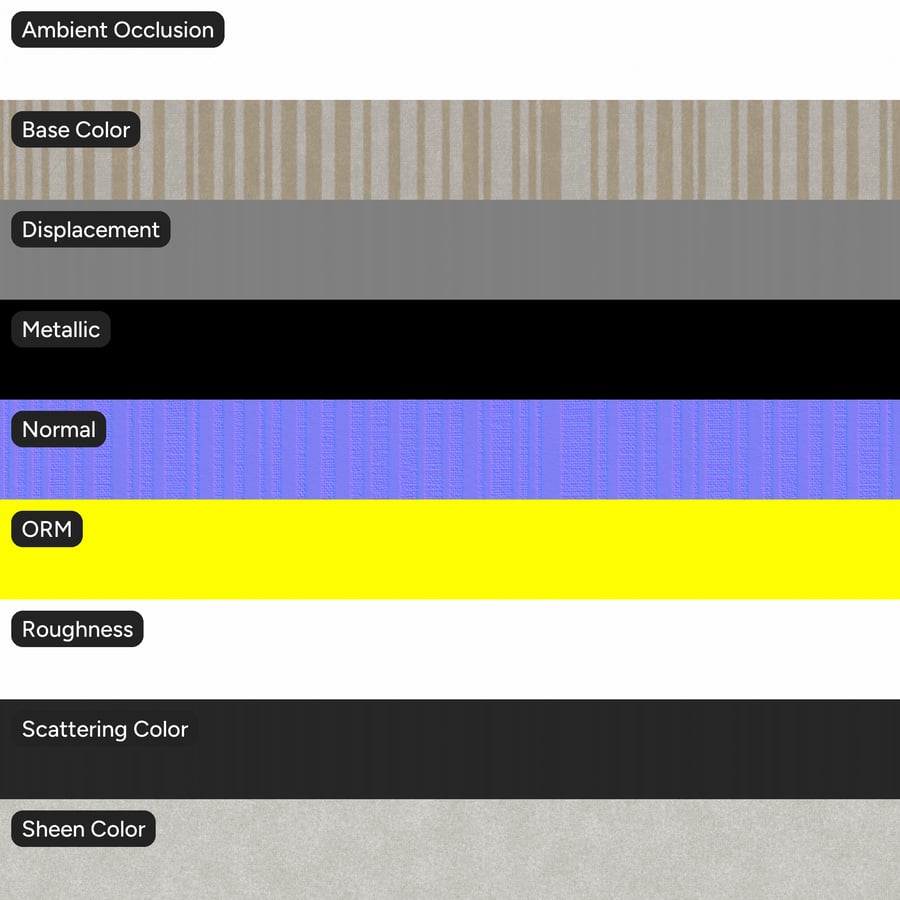Open the yellow ORM texture strip

450,549
